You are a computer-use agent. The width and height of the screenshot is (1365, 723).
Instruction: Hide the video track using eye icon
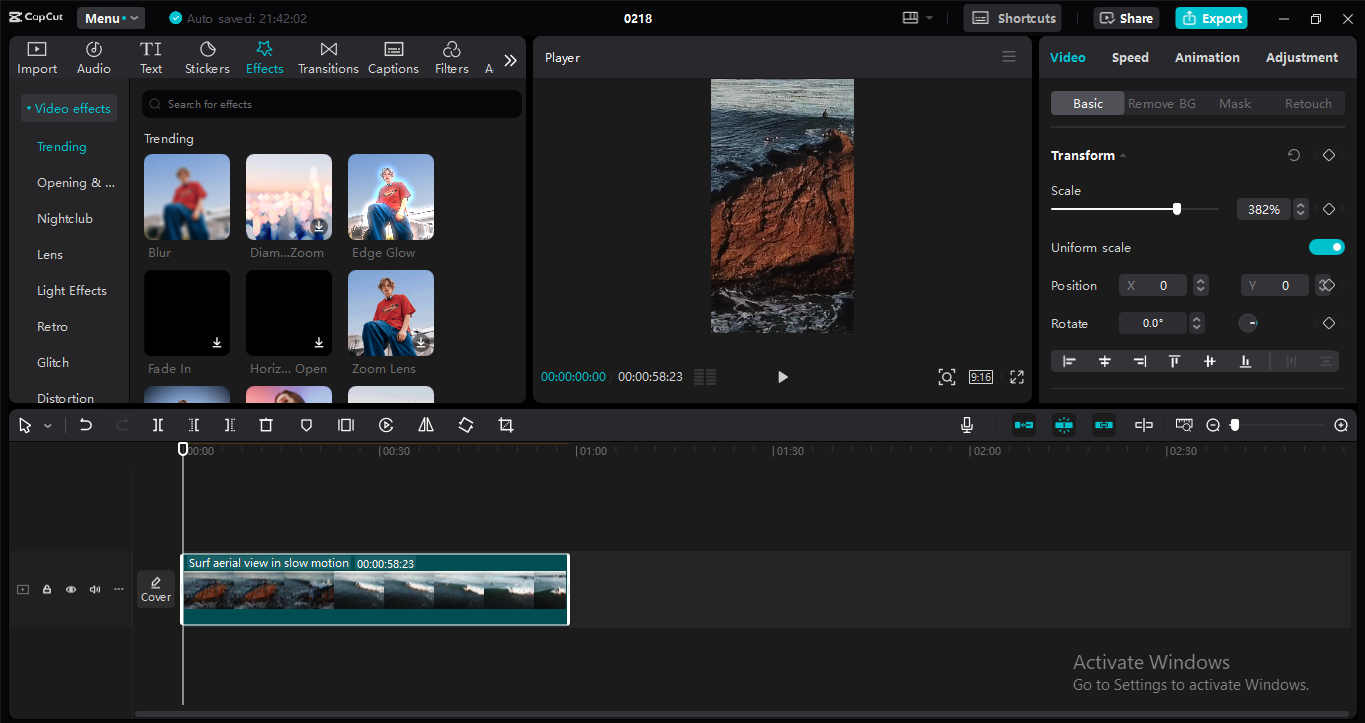pos(71,590)
